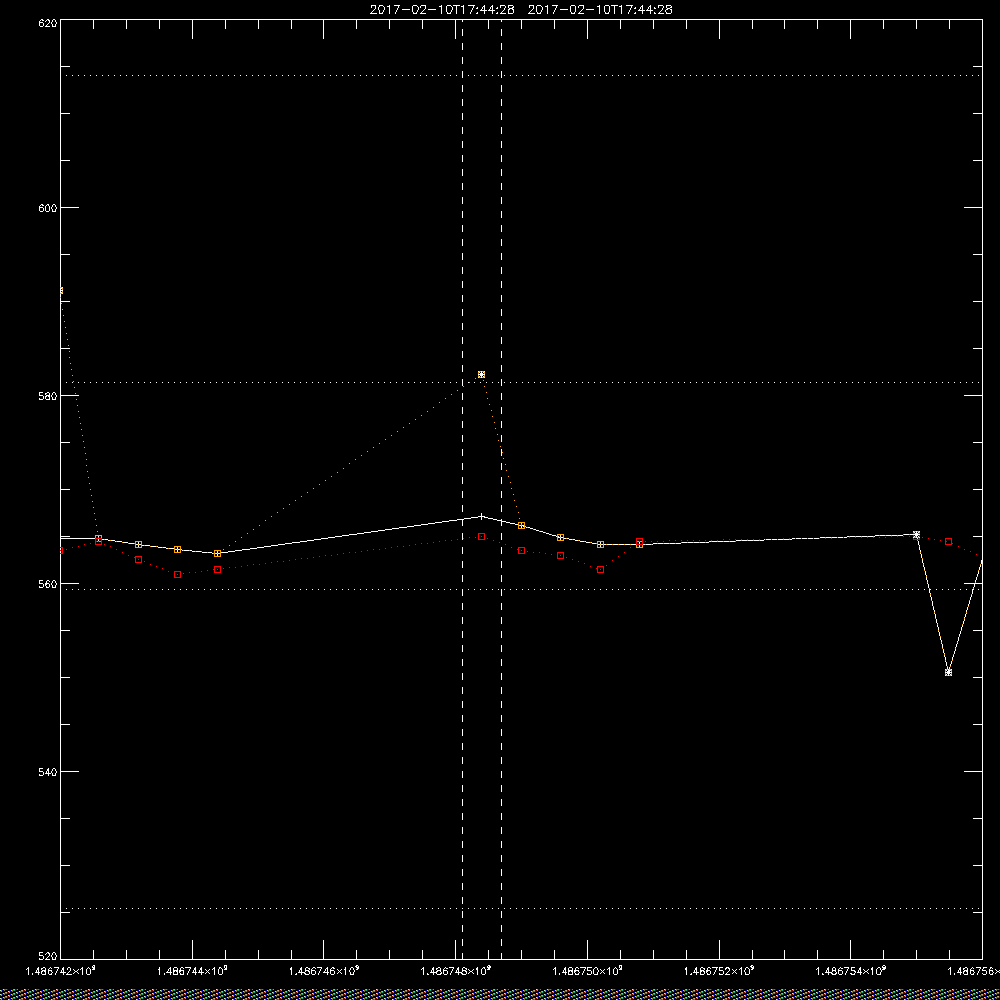The width and height of the screenshot is (1000, 1000).
Task: Select the red square marker above the sharp dip
Action: coord(948,541)
